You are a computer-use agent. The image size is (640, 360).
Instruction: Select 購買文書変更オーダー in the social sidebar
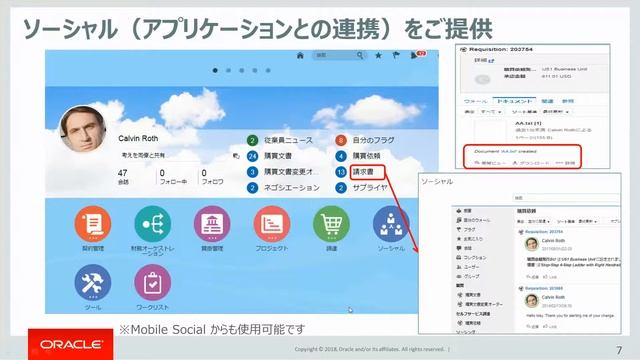tap(484, 304)
